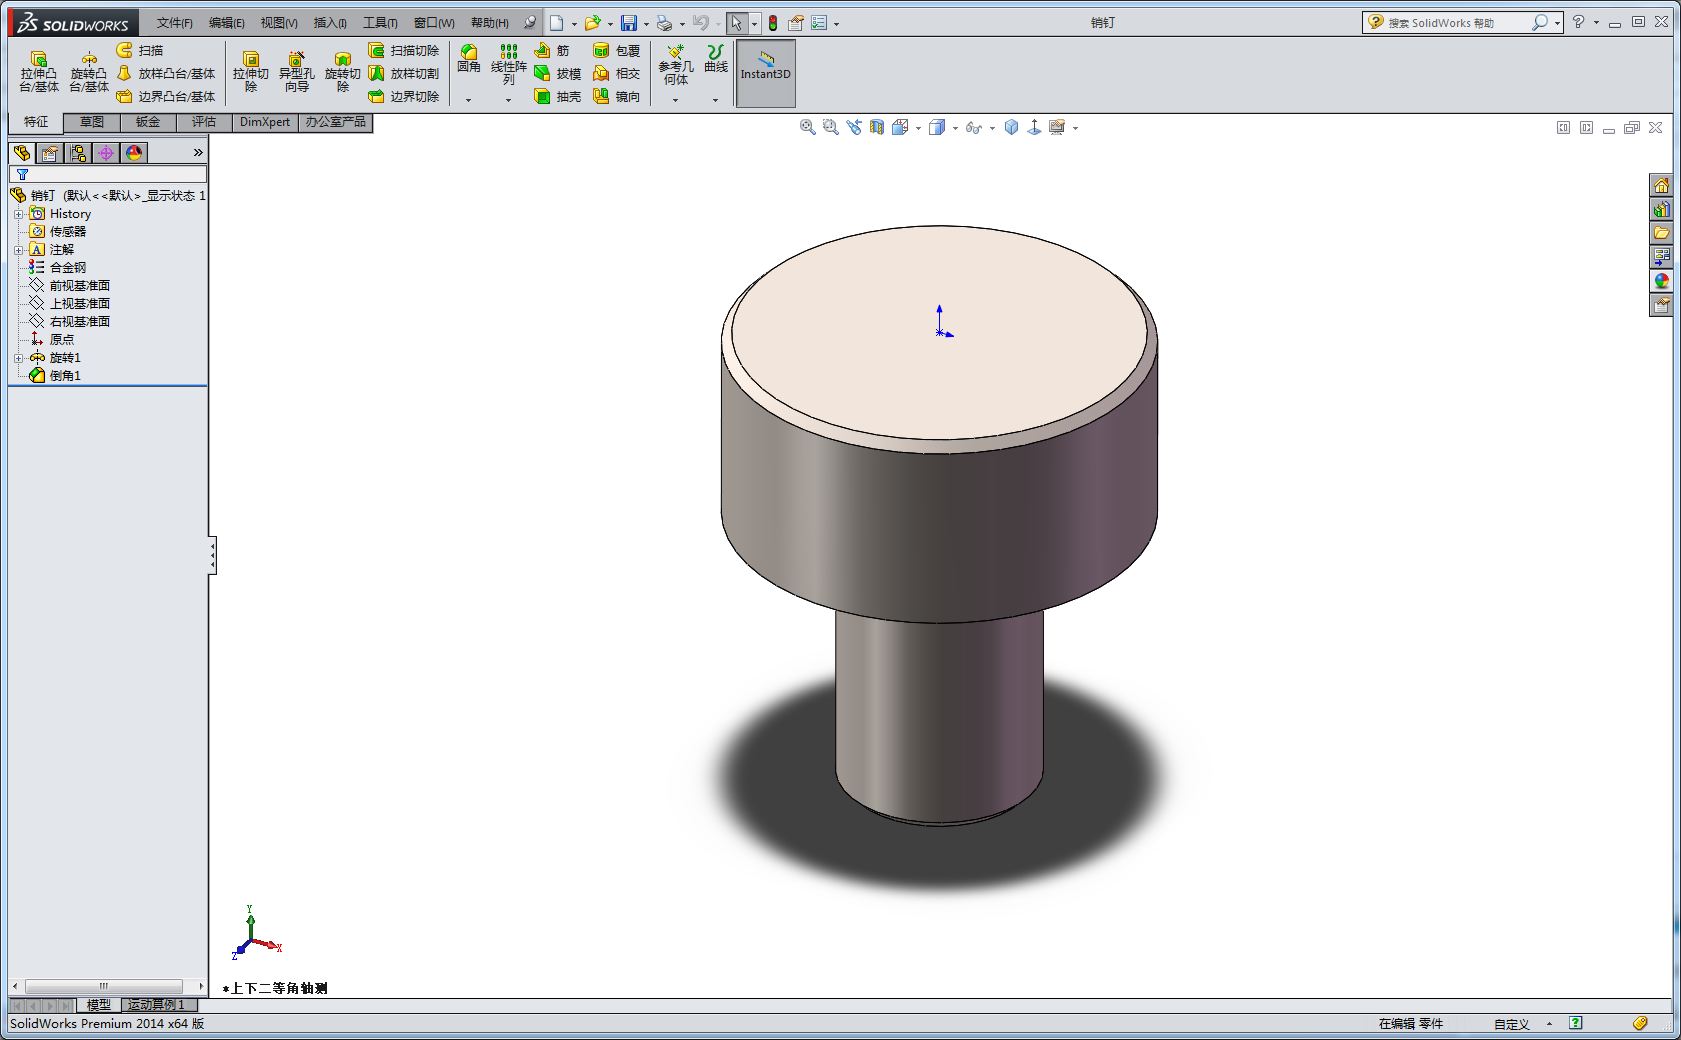The image size is (1681, 1040).
Task: Toggle the Instant3D button
Action: 765,73
